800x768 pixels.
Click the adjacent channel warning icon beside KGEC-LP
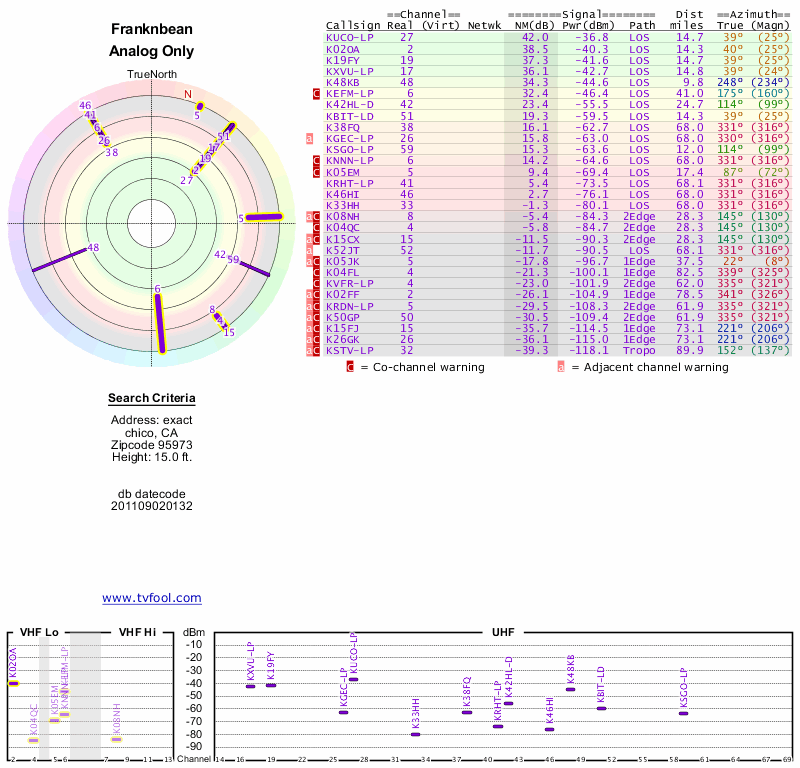310,138
